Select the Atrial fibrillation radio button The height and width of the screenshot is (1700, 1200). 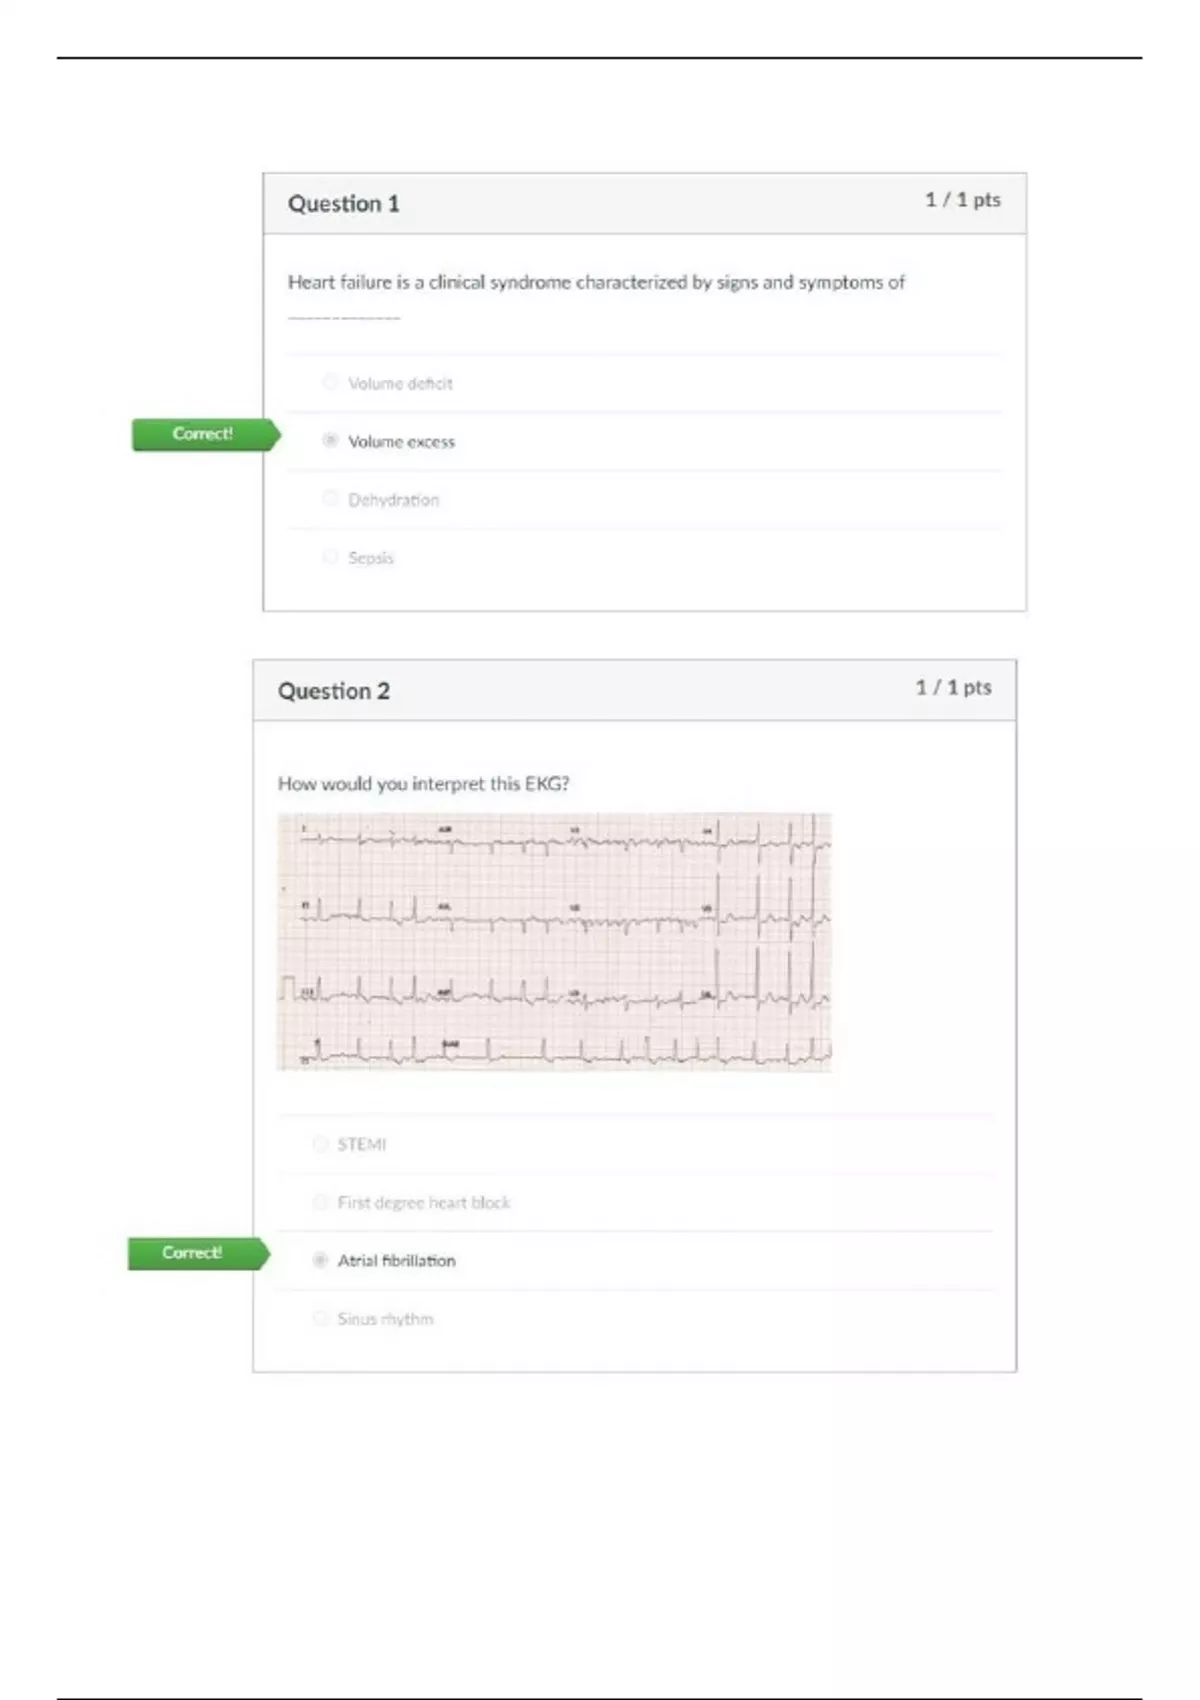coord(320,1260)
